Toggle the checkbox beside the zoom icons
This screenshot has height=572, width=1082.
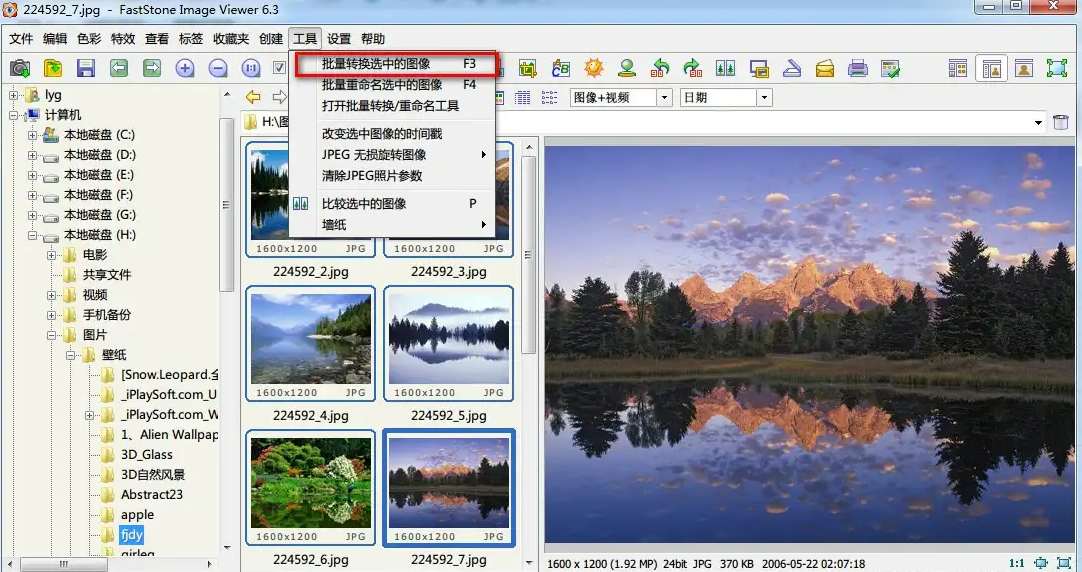[x=279, y=68]
